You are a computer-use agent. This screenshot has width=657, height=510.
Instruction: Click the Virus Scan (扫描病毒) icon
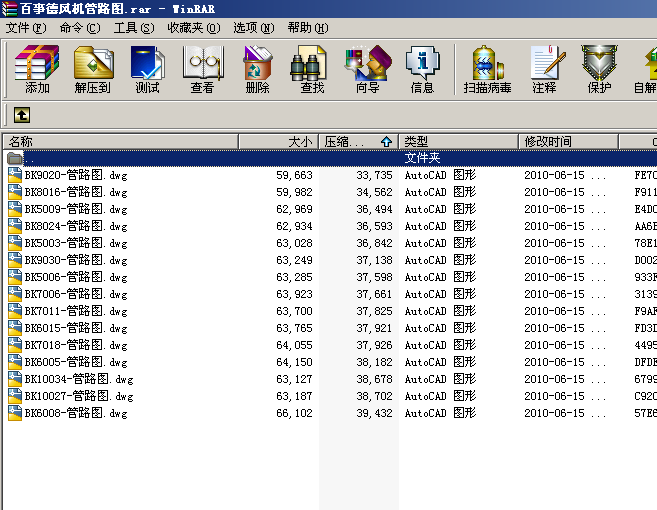487,70
